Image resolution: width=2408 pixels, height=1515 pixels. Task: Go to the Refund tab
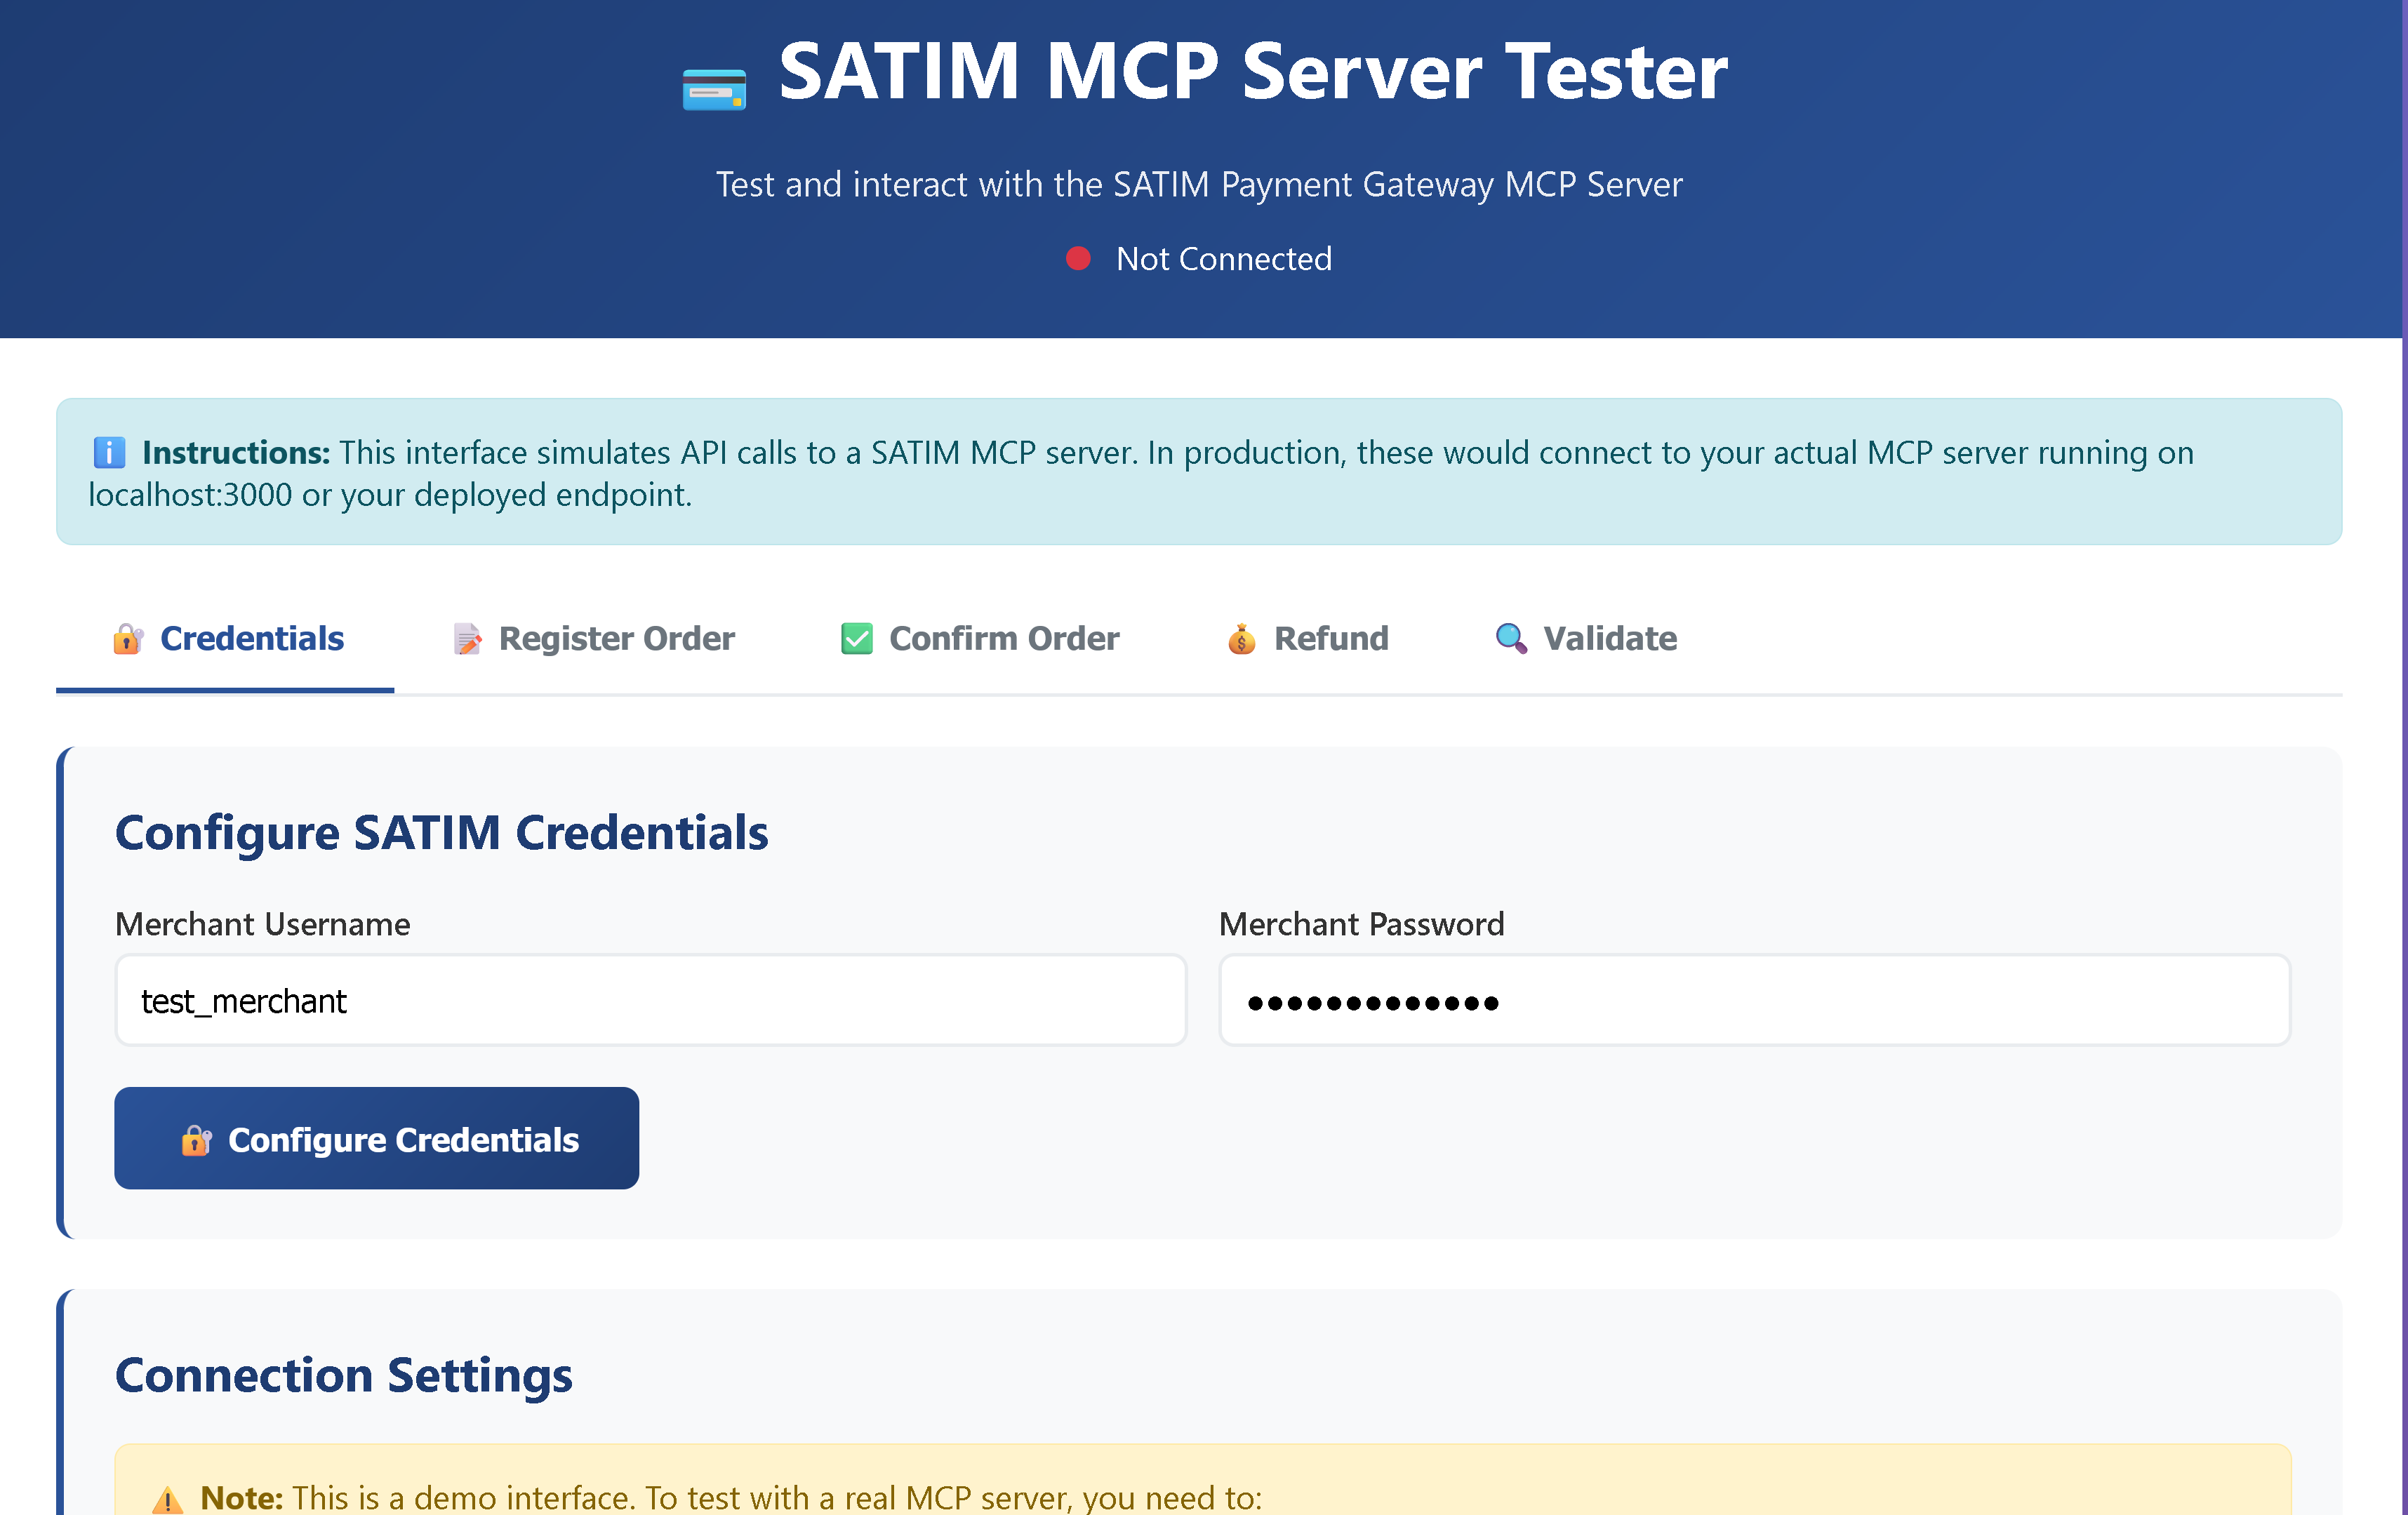pos(1330,638)
